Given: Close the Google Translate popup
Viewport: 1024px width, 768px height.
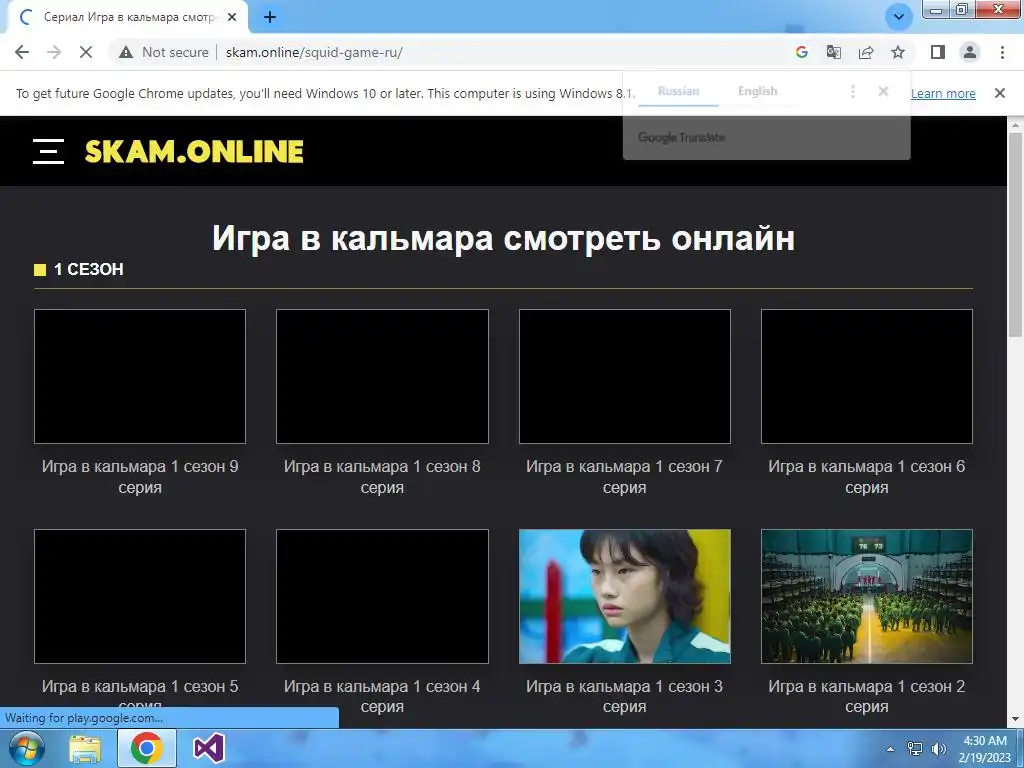Looking at the screenshot, I should [x=884, y=91].
